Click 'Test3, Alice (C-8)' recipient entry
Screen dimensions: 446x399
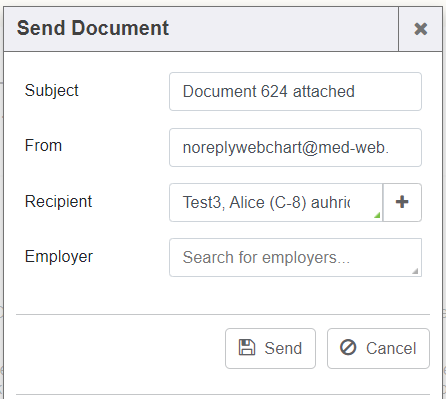point(244,202)
